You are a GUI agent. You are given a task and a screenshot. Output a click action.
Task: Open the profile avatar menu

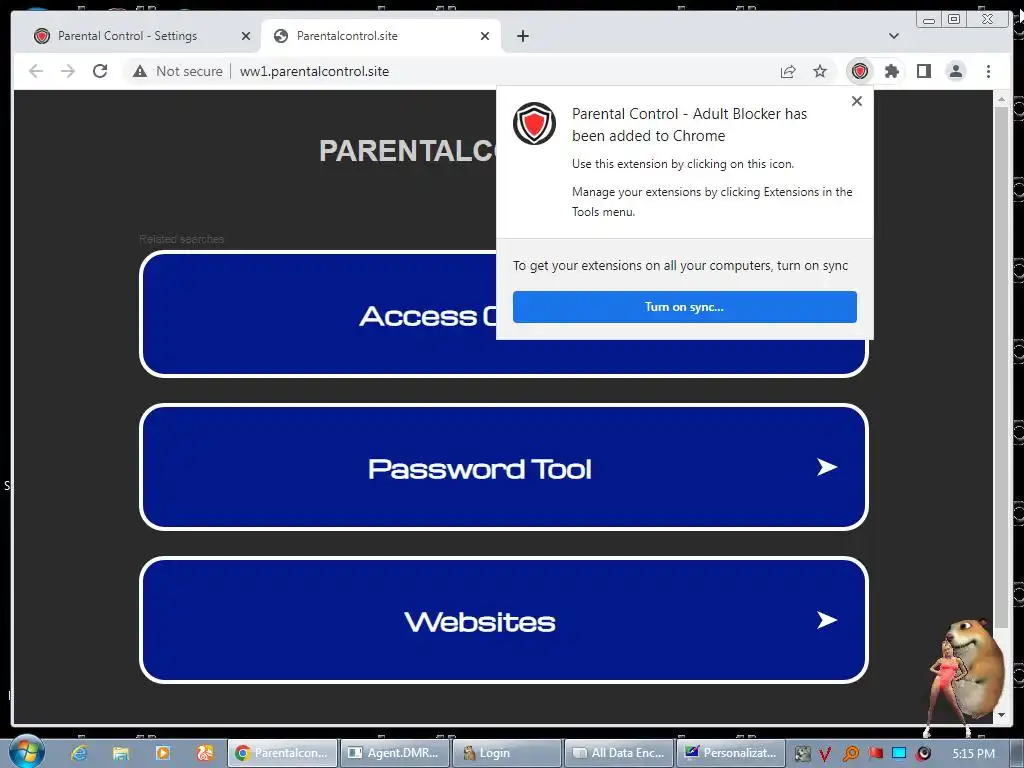[955, 71]
